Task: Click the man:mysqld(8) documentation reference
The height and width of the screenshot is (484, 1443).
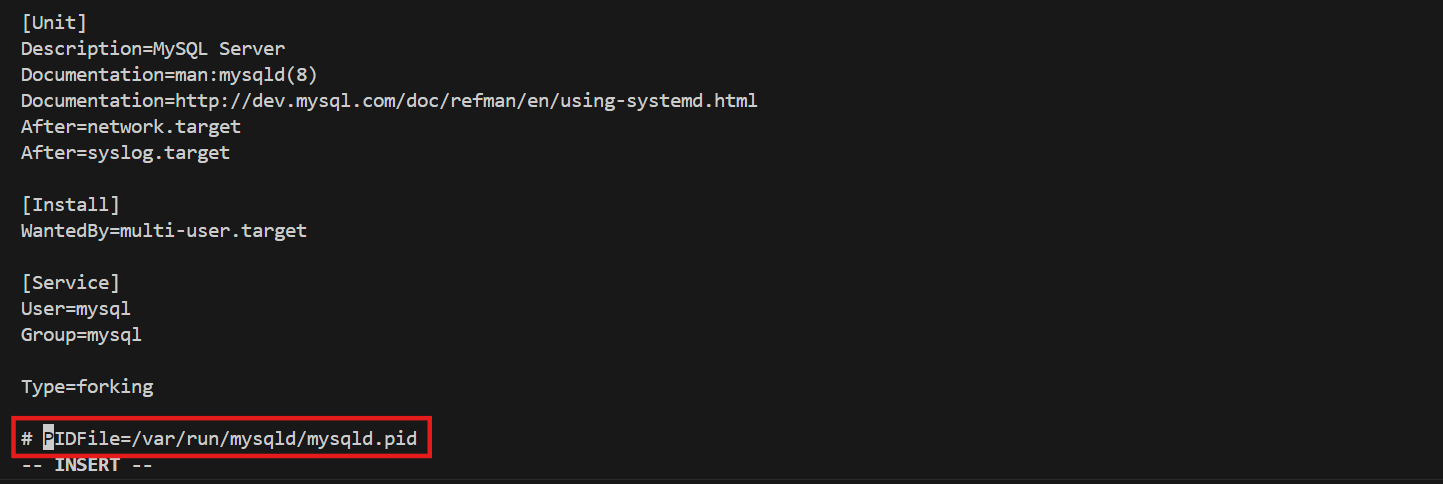Action: (x=246, y=74)
